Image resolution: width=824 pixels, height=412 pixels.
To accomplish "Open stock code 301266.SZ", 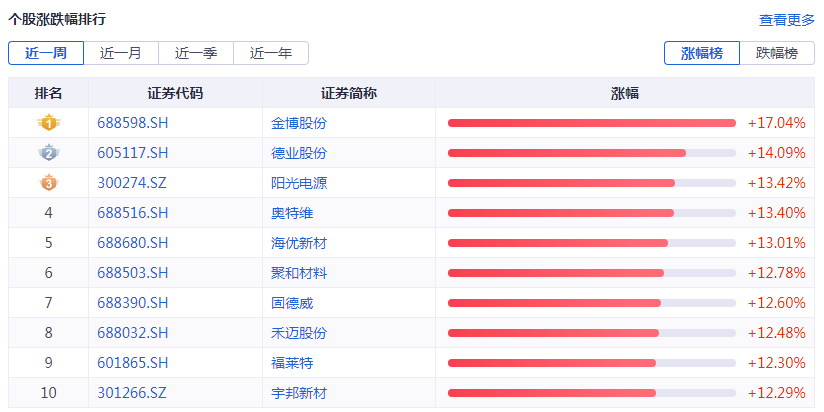I will pyautogui.click(x=133, y=393).
